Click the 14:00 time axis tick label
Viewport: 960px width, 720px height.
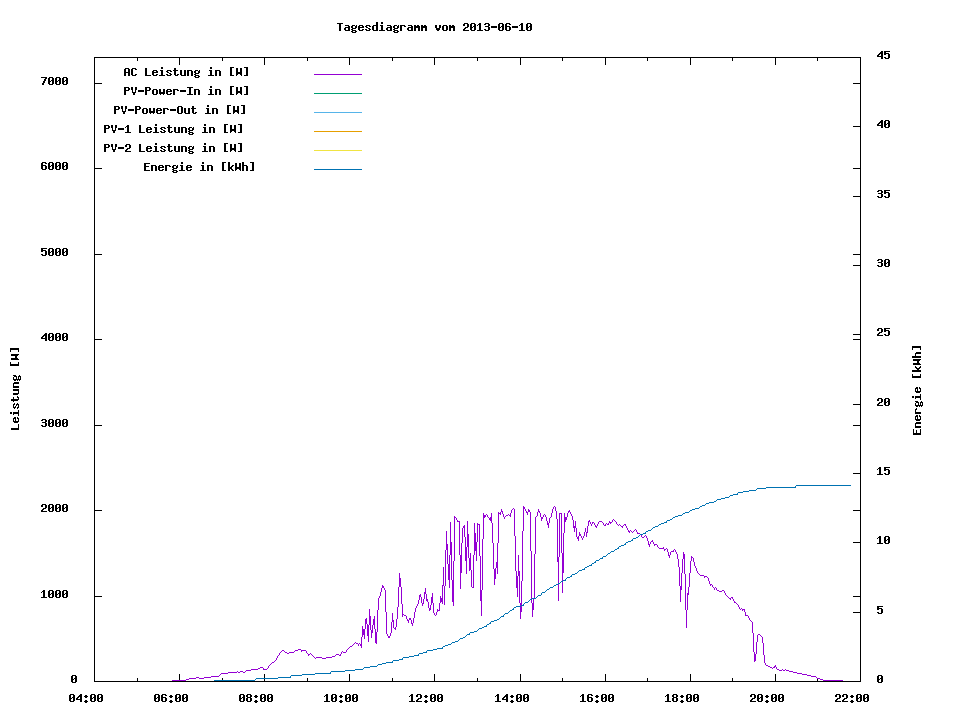click(512, 698)
